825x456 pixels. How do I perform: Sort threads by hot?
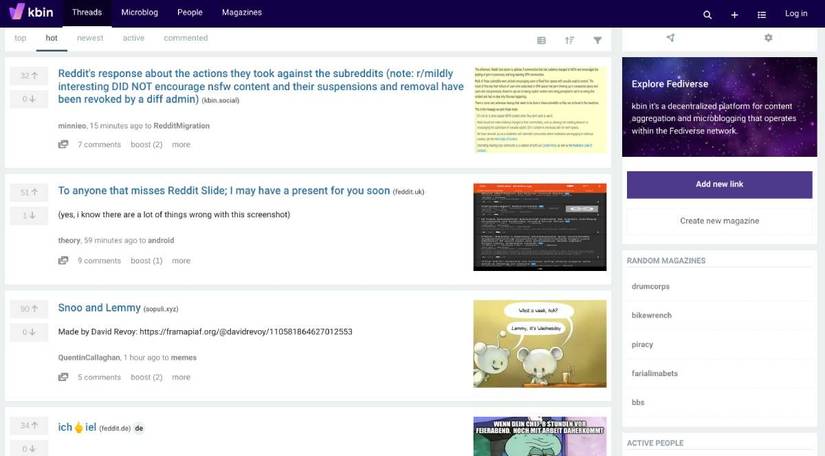pyautogui.click(x=52, y=38)
